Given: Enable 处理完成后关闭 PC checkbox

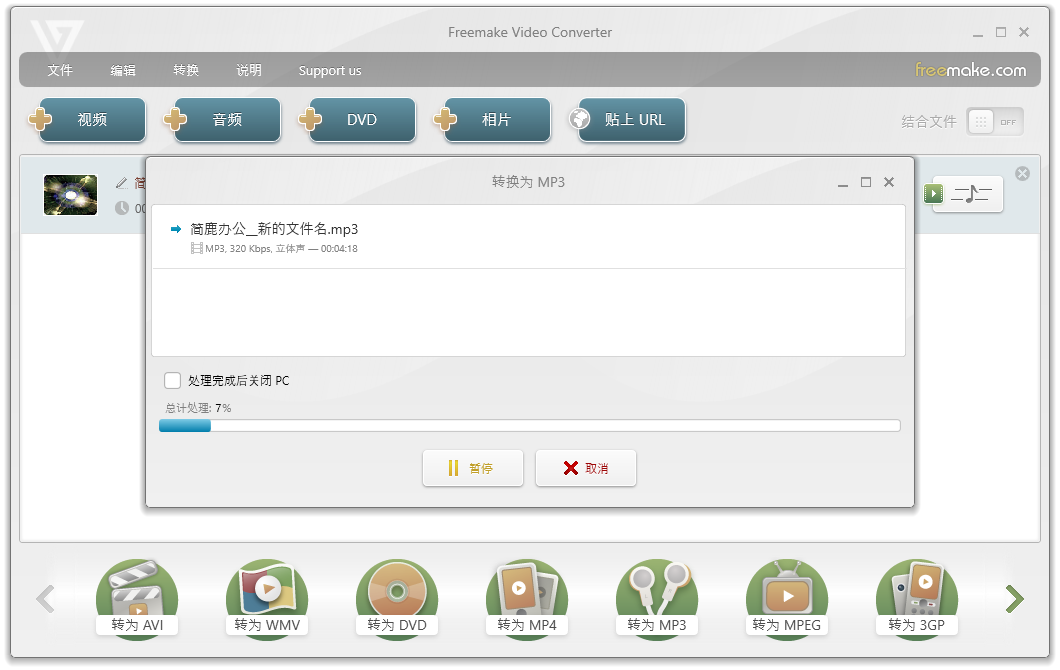Looking at the screenshot, I should click(173, 381).
